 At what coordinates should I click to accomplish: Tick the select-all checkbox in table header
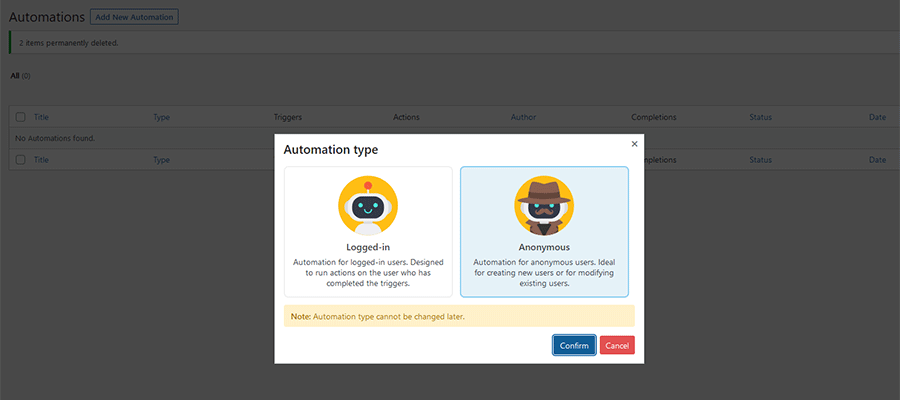(x=21, y=117)
